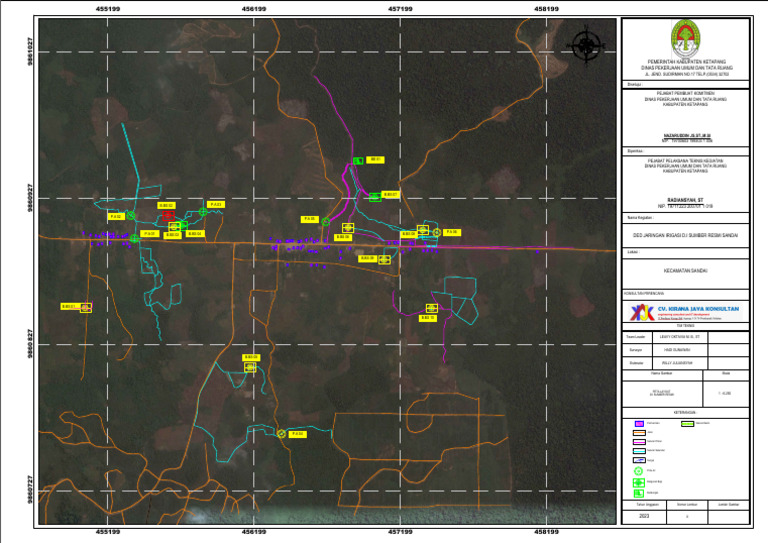Screen dimensions: 768x543
Task: Click the 1 : 6,250 scale cell
Action: click(x=727, y=394)
